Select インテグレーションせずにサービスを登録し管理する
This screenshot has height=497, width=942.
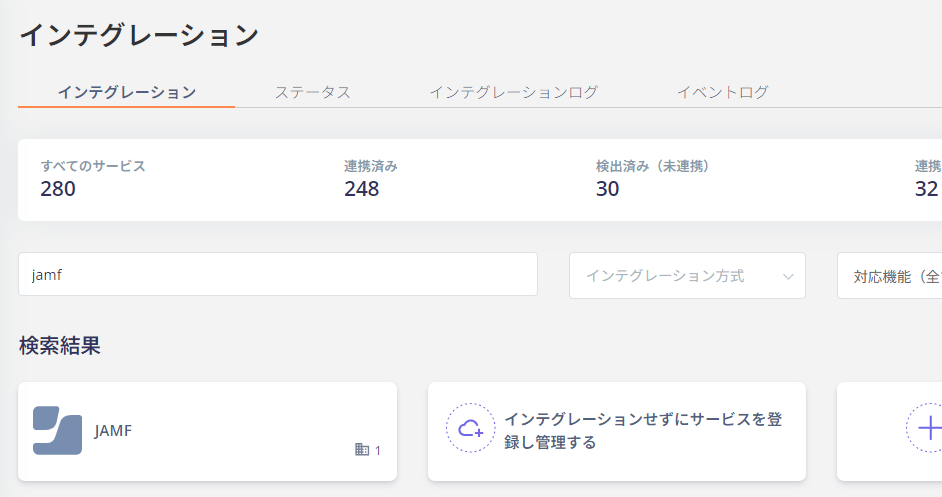point(616,431)
